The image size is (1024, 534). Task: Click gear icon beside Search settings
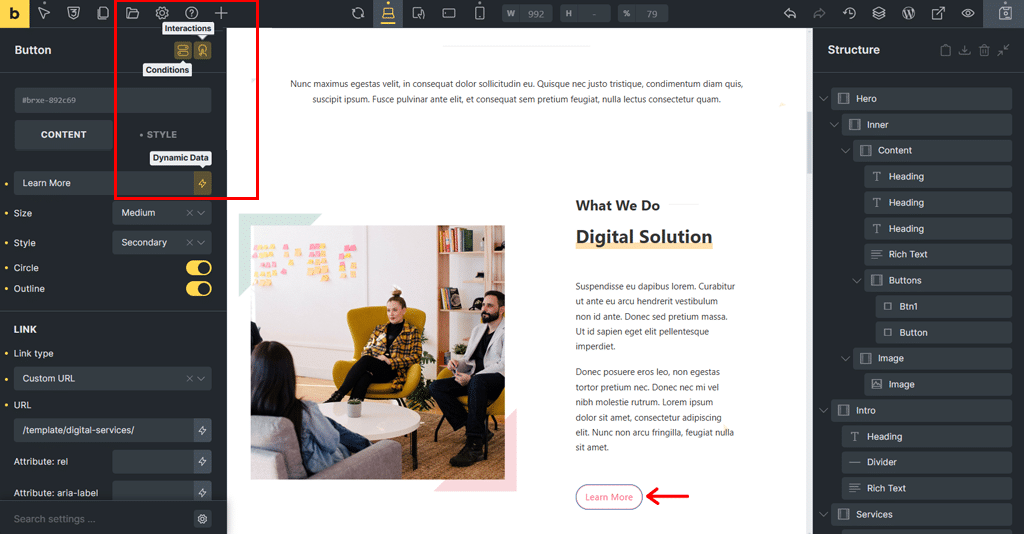click(x=202, y=519)
